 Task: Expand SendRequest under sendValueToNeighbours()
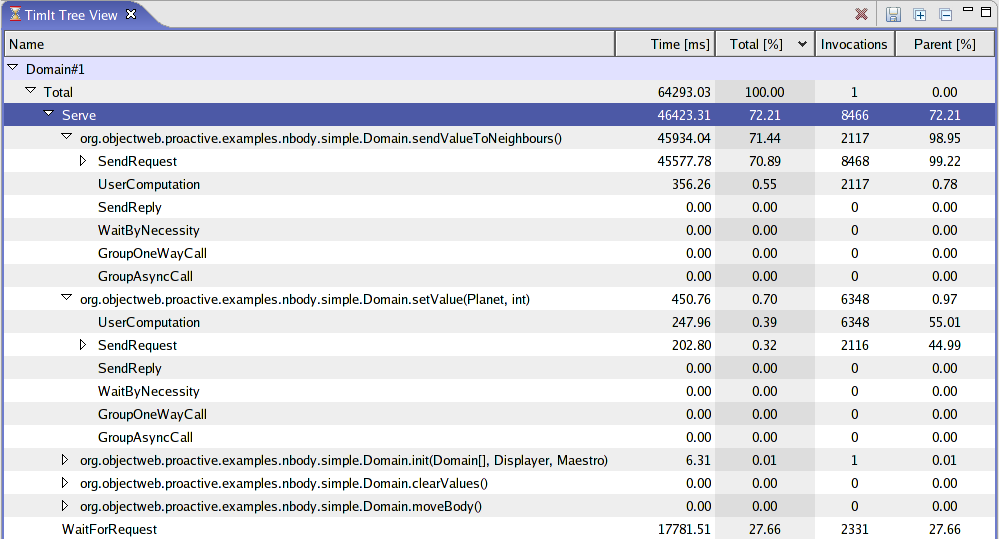(x=83, y=161)
